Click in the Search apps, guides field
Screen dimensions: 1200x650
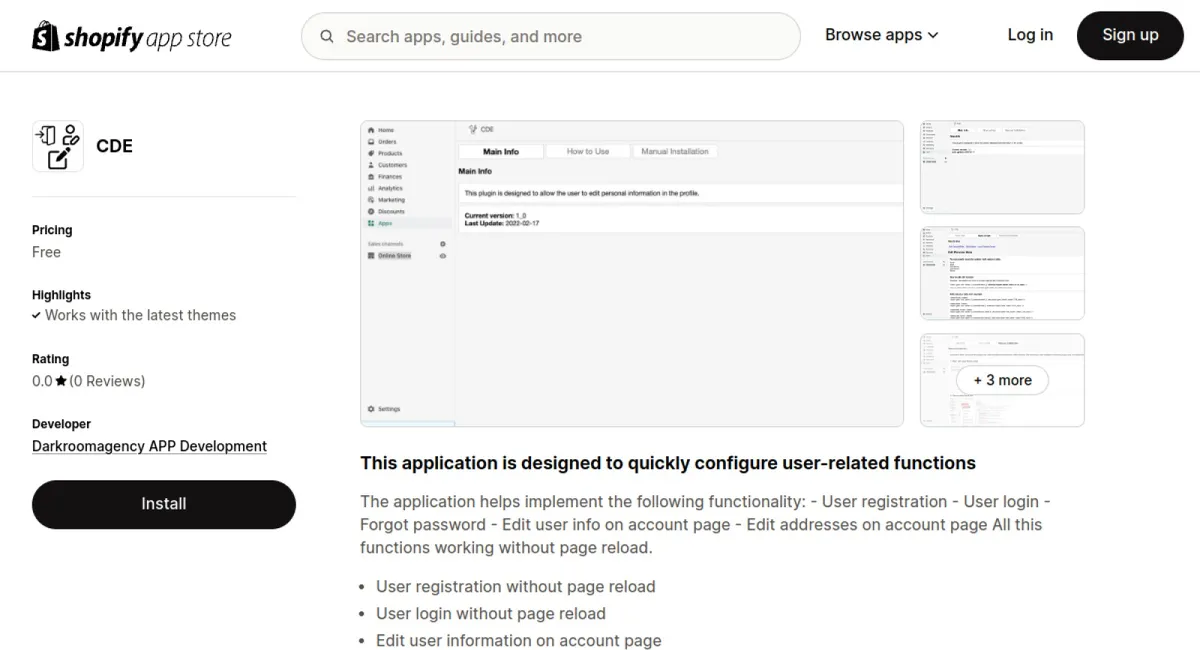coord(551,36)
